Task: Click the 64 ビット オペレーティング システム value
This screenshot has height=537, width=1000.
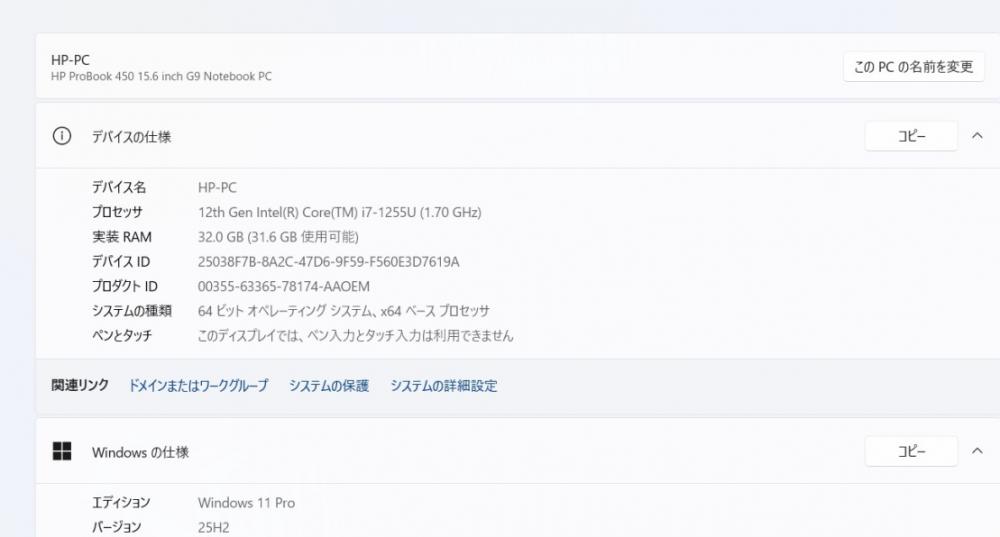Action: pos(344,311)
